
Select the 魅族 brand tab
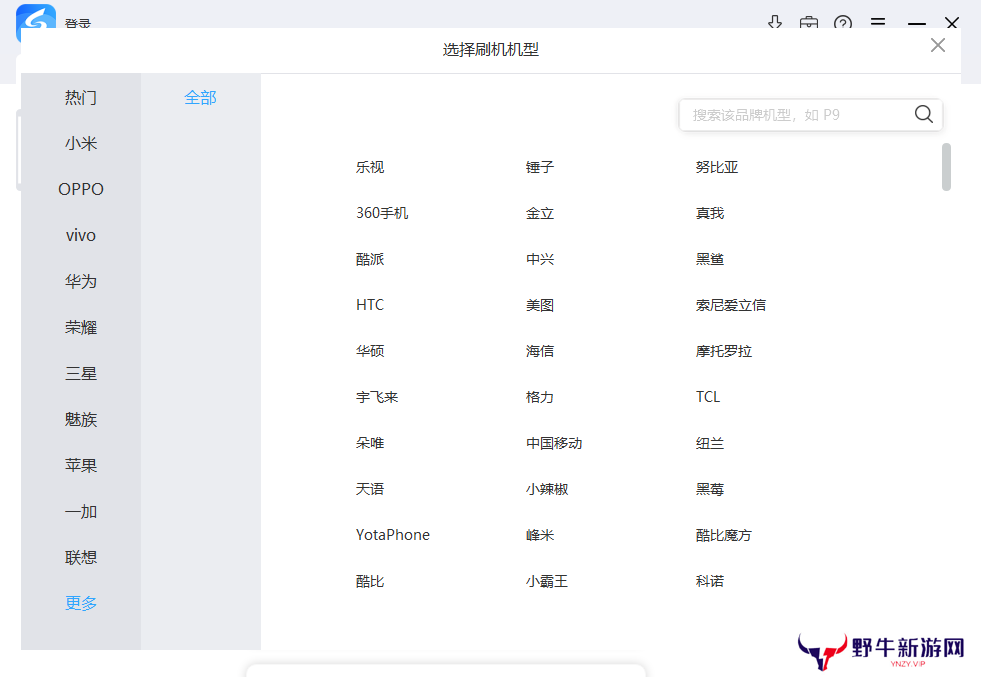(x=81, y=419)
